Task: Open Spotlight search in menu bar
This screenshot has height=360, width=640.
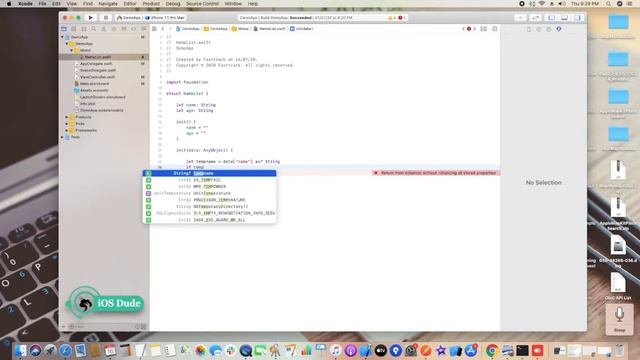Action: coord(608,4)
